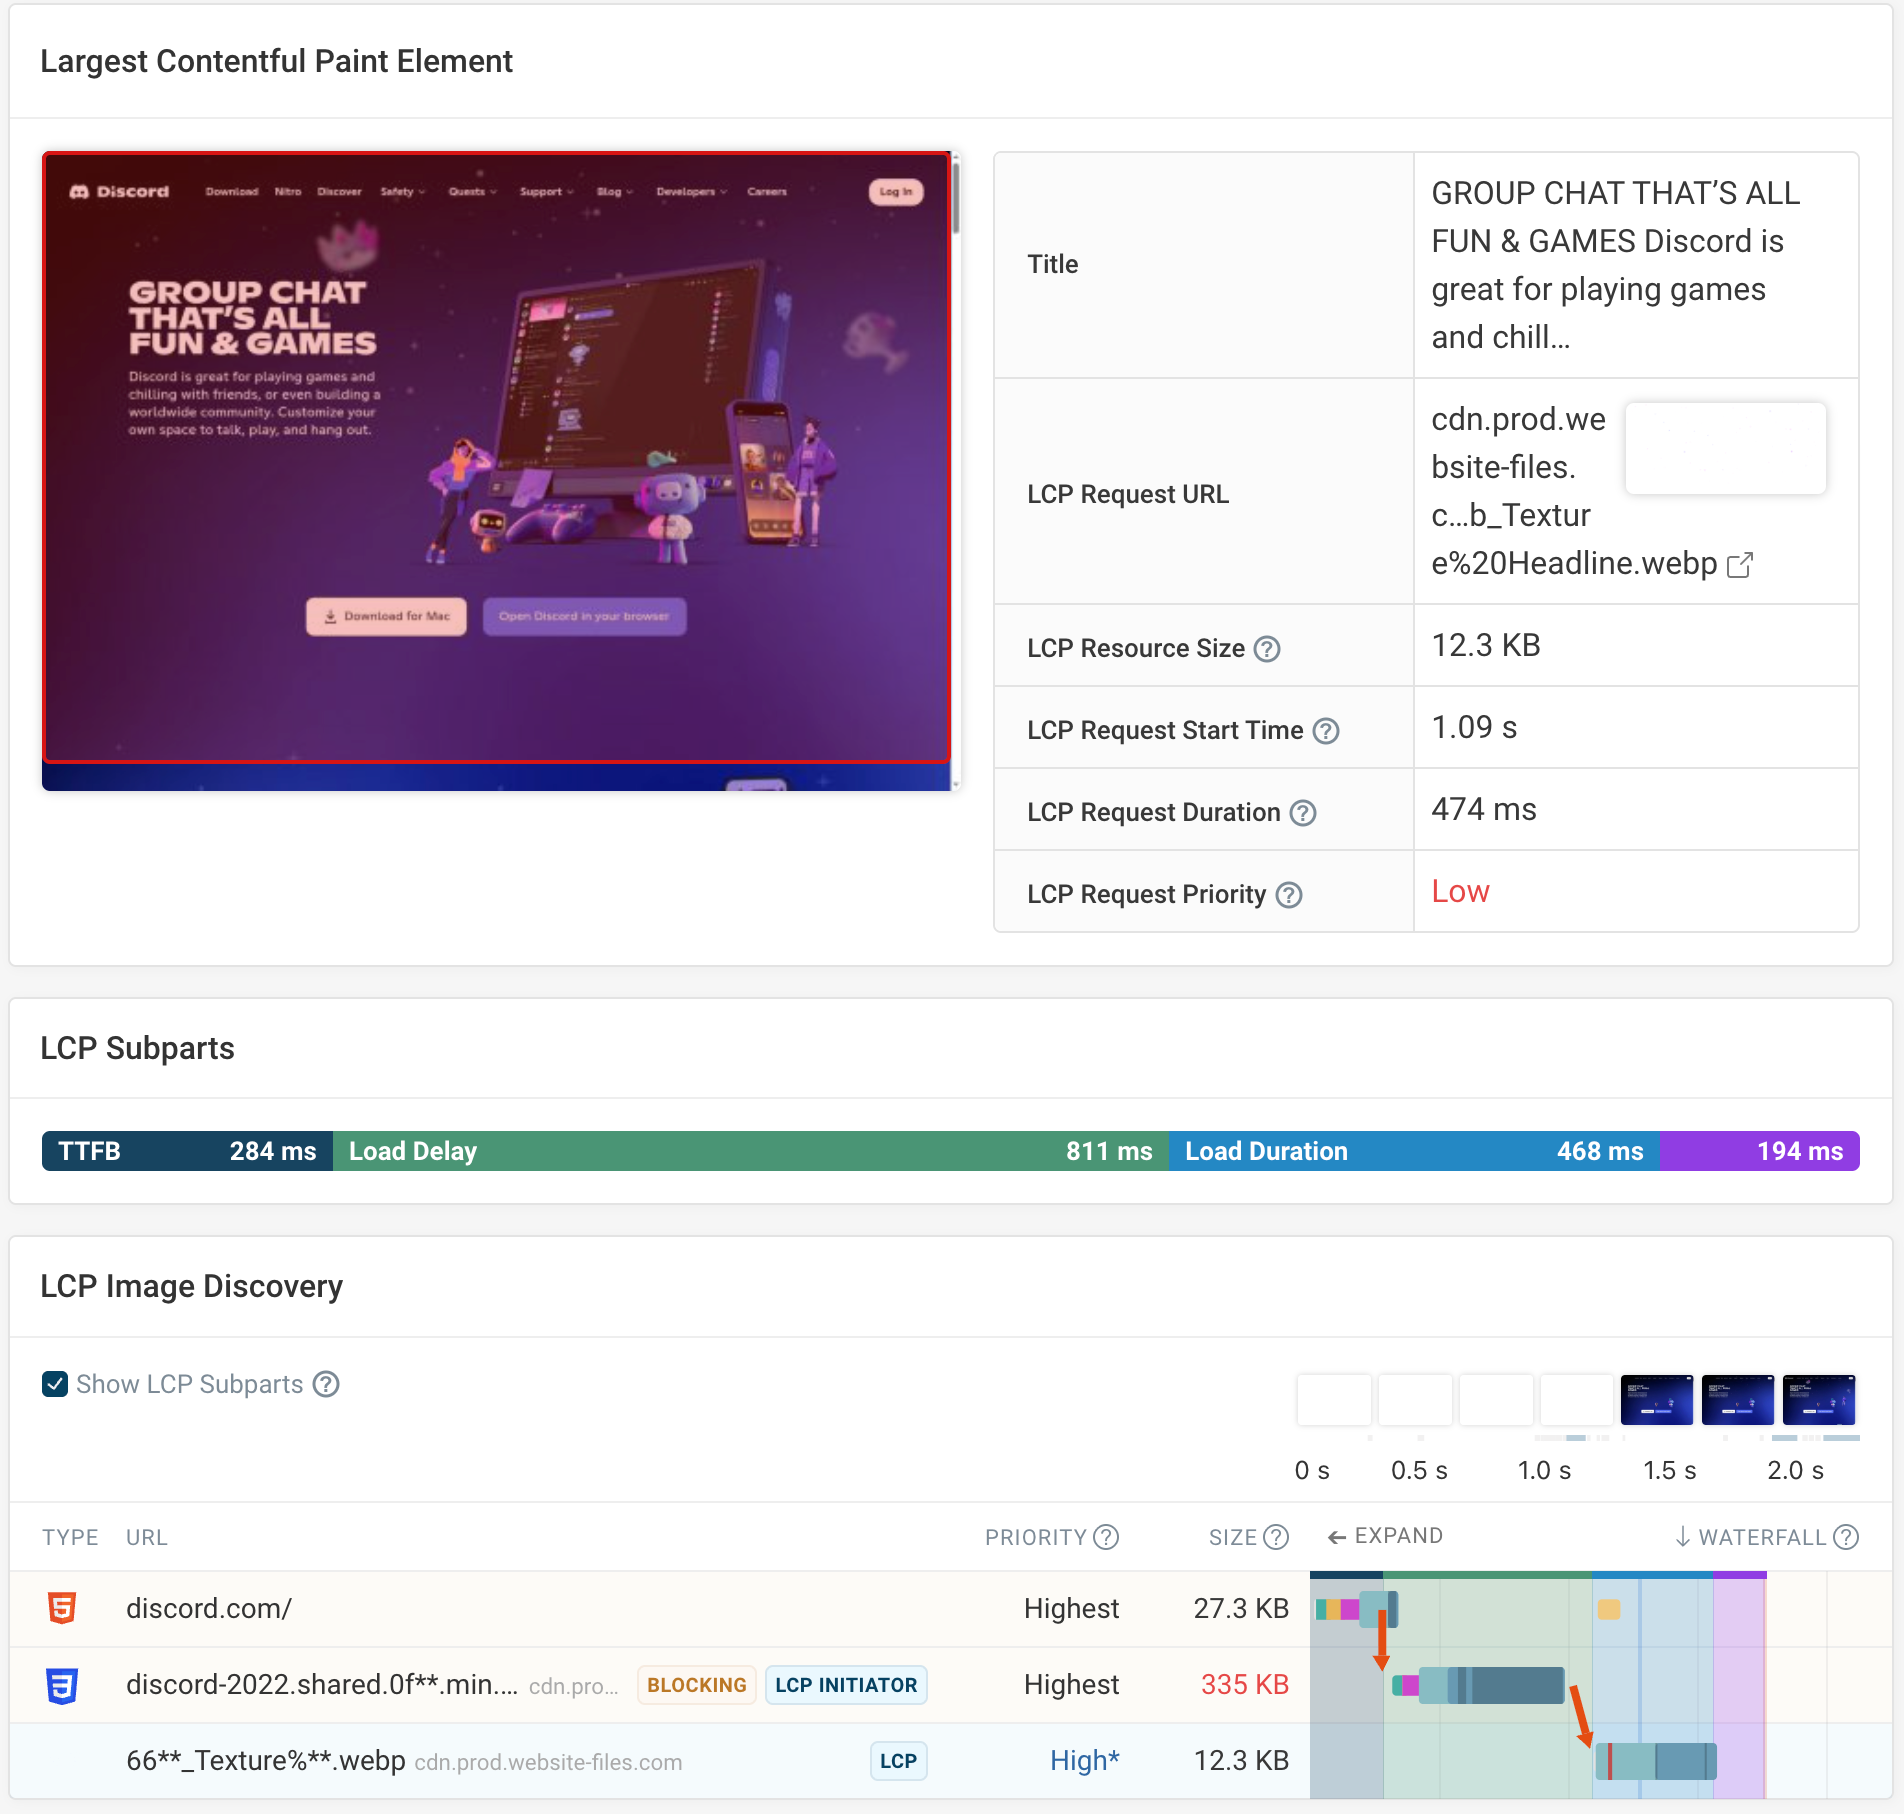Click the CSS file waterfall bar

pyautogui.click(x=1478, y=1685)
